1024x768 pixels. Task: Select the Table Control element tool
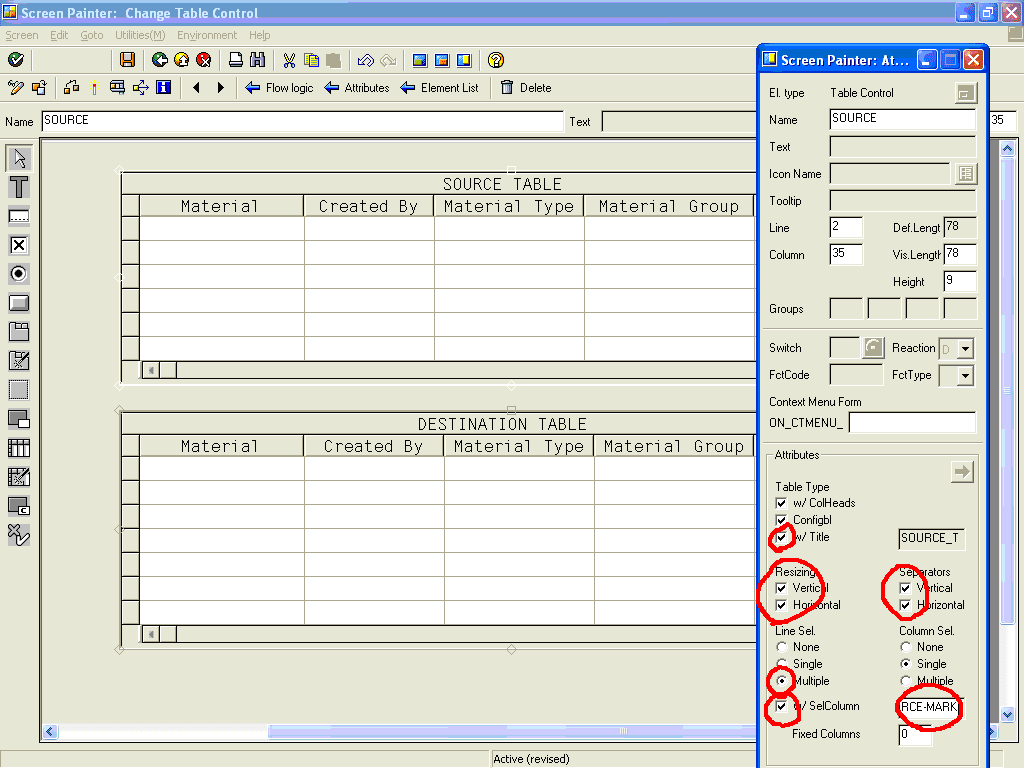click(x=18, y=447)
